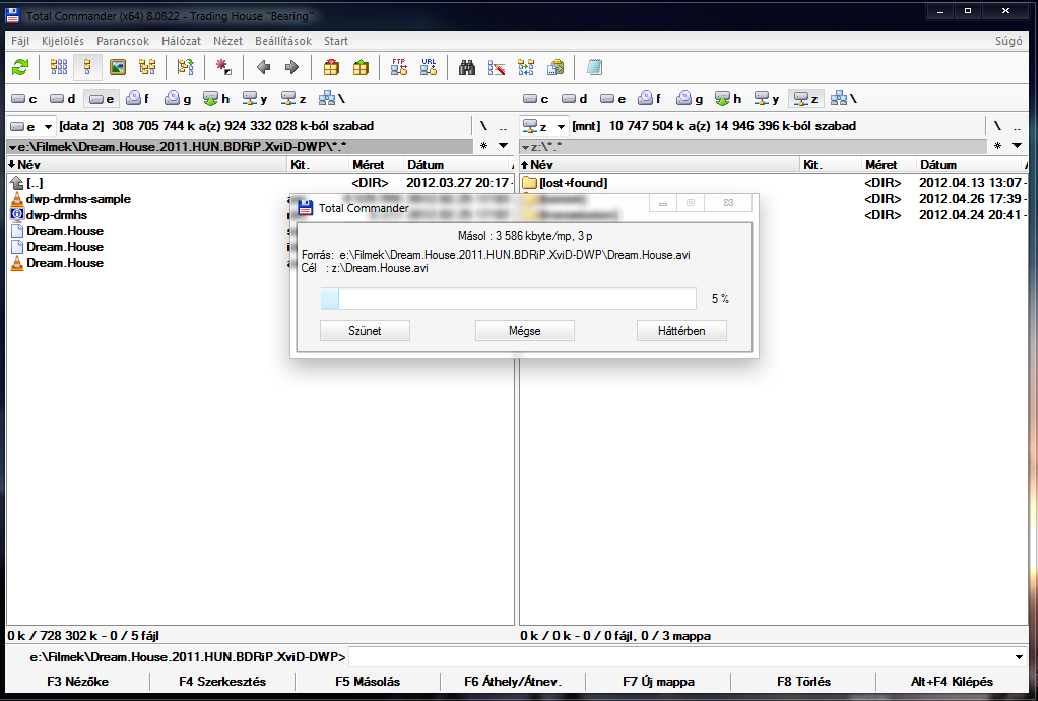Viewport: 1038px width, 701px height.
Task: Open the Súgó help menu
Action: coord(1008,41)
